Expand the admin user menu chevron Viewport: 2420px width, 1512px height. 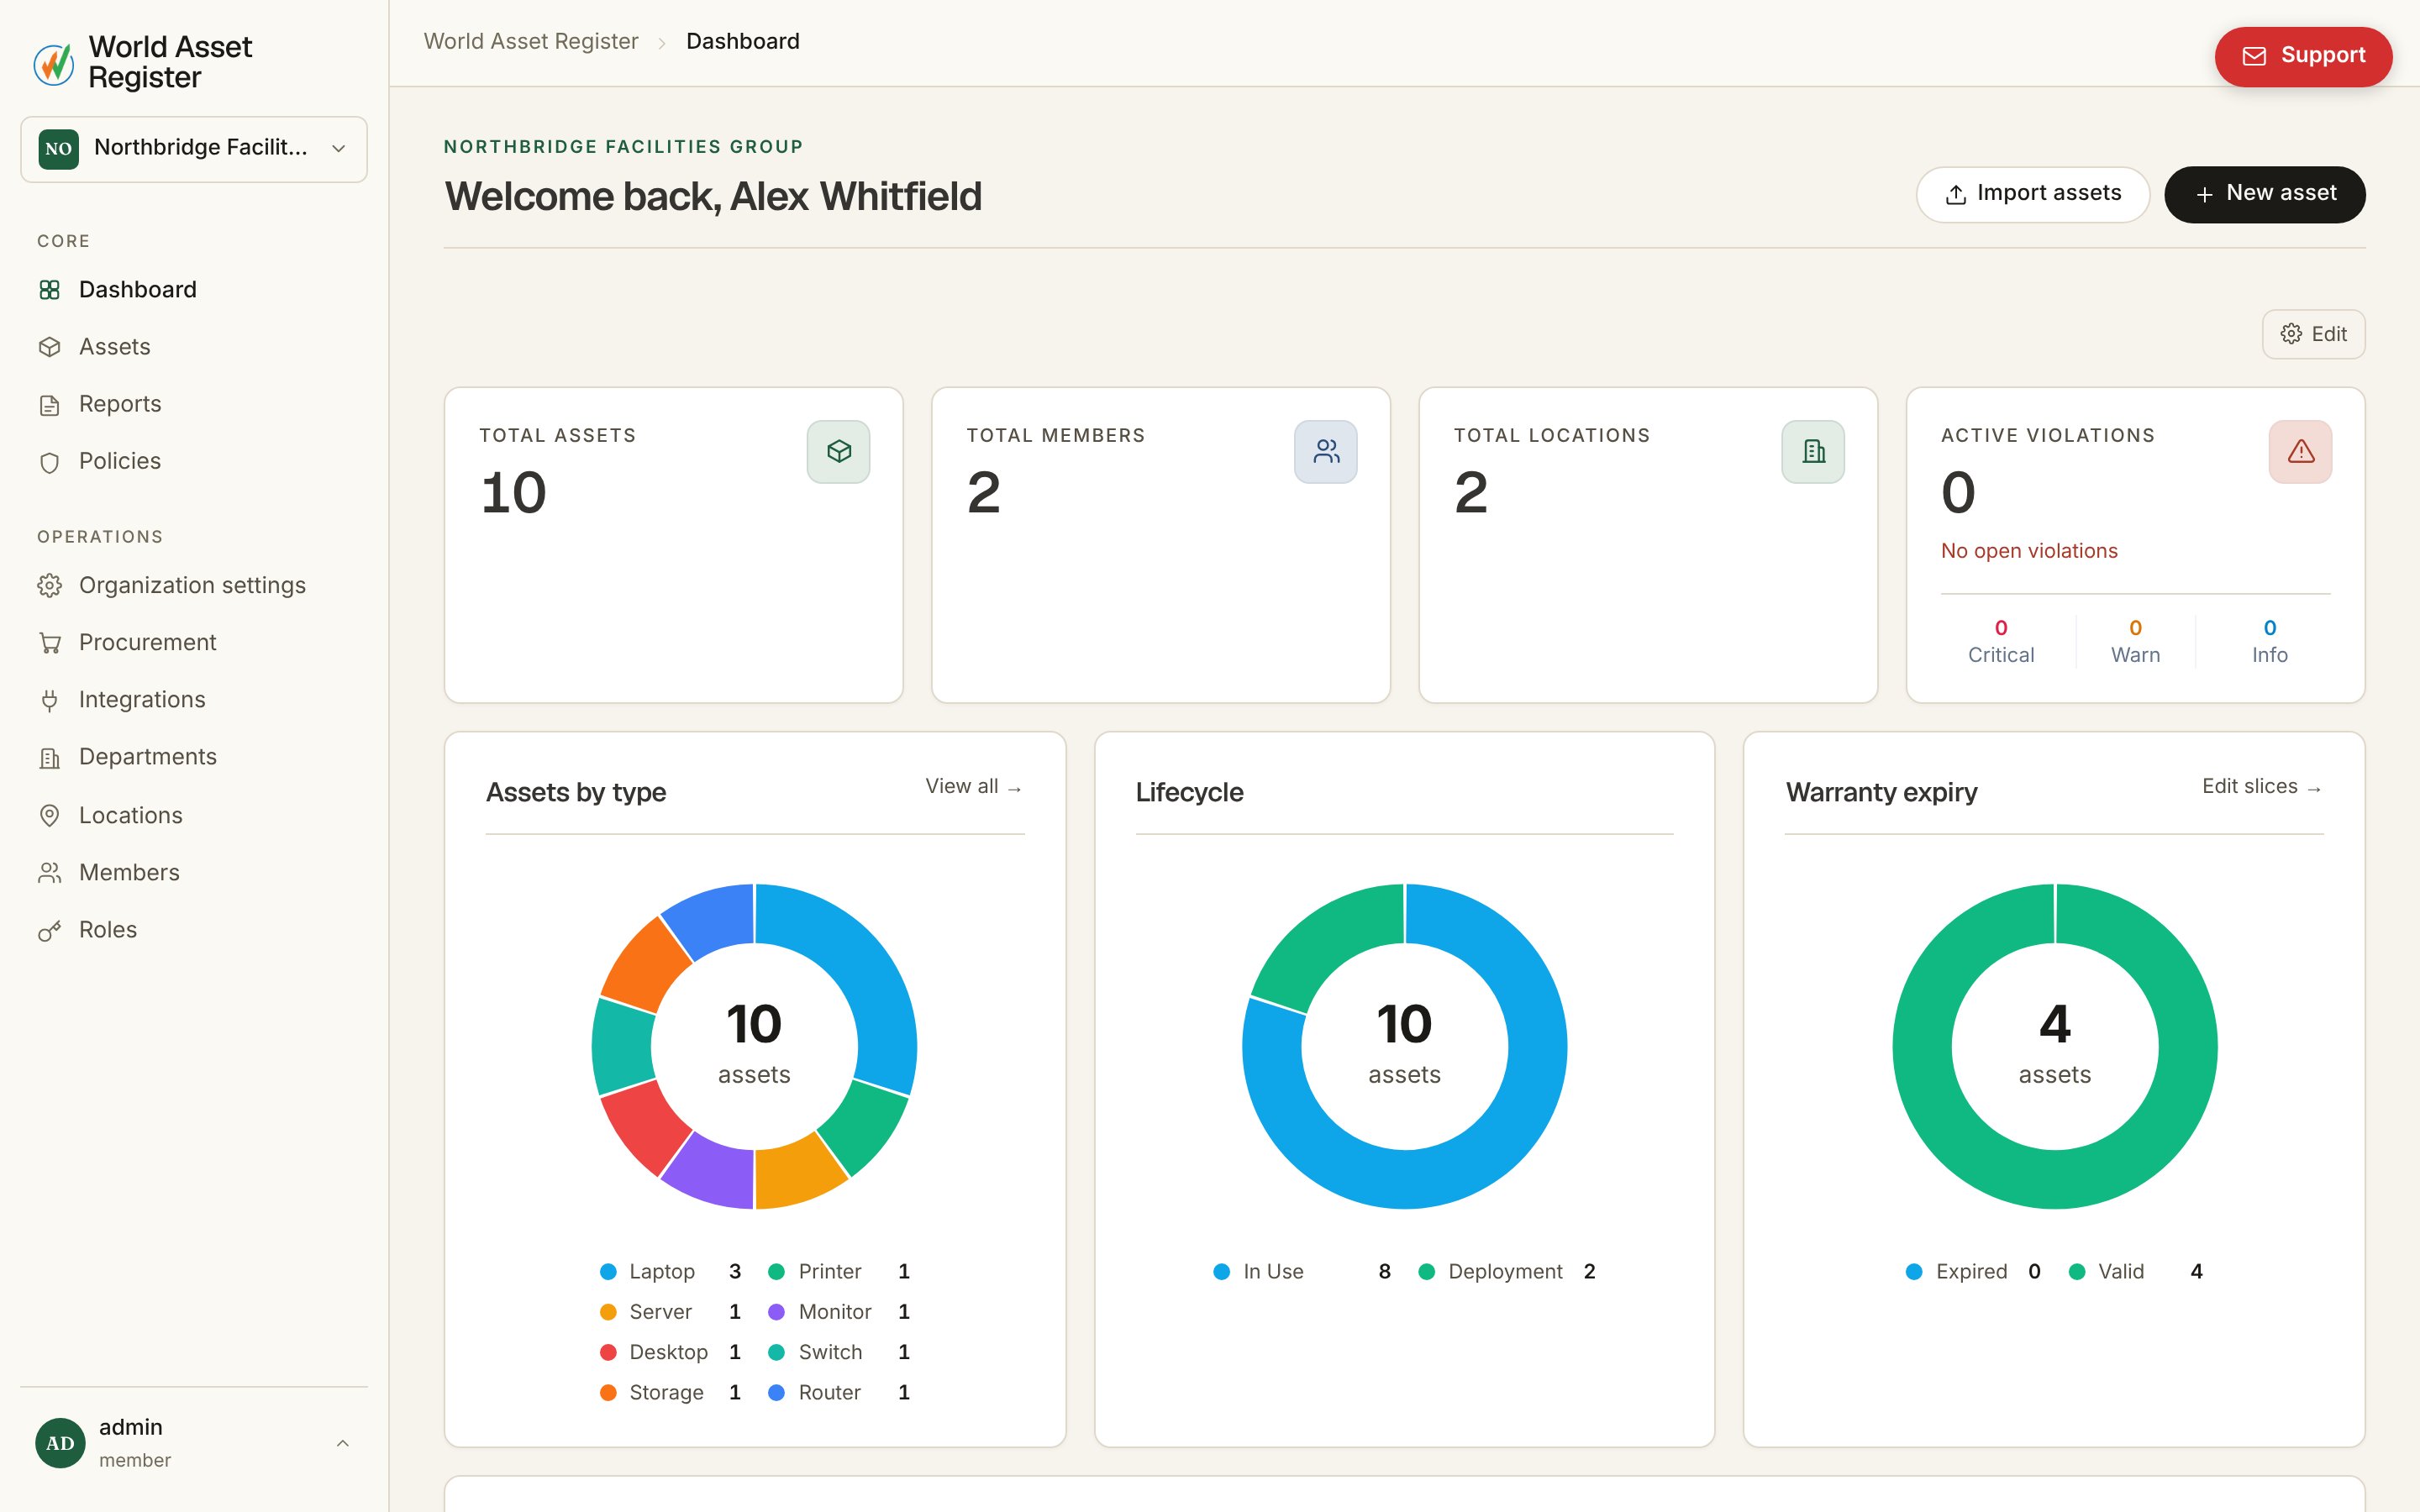point(342,1443)
